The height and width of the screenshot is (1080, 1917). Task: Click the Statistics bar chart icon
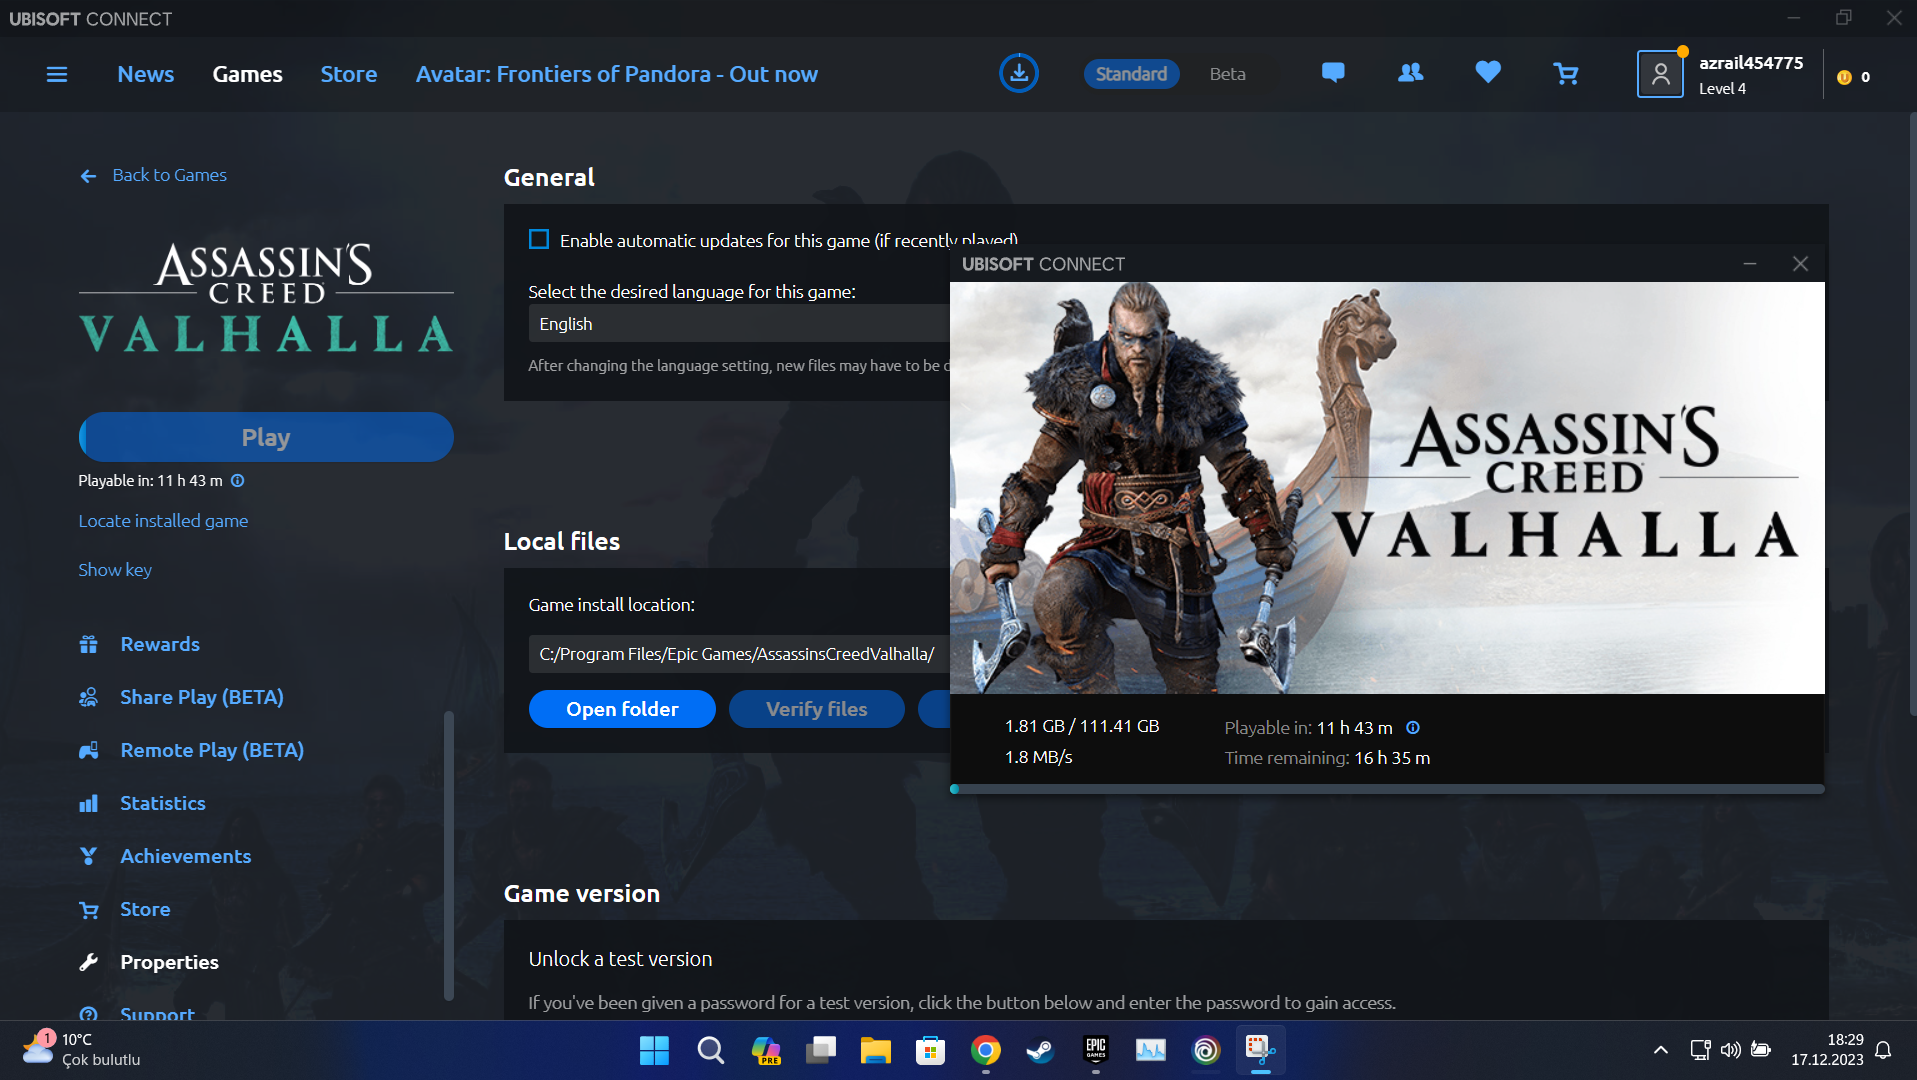point(89,803)
